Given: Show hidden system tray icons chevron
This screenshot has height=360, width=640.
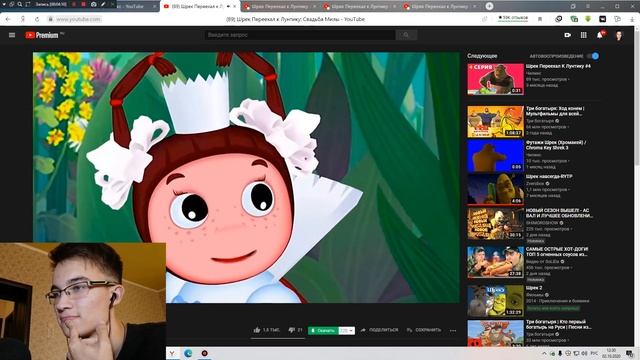Looking at the screenshot, I should click(544, 353).
